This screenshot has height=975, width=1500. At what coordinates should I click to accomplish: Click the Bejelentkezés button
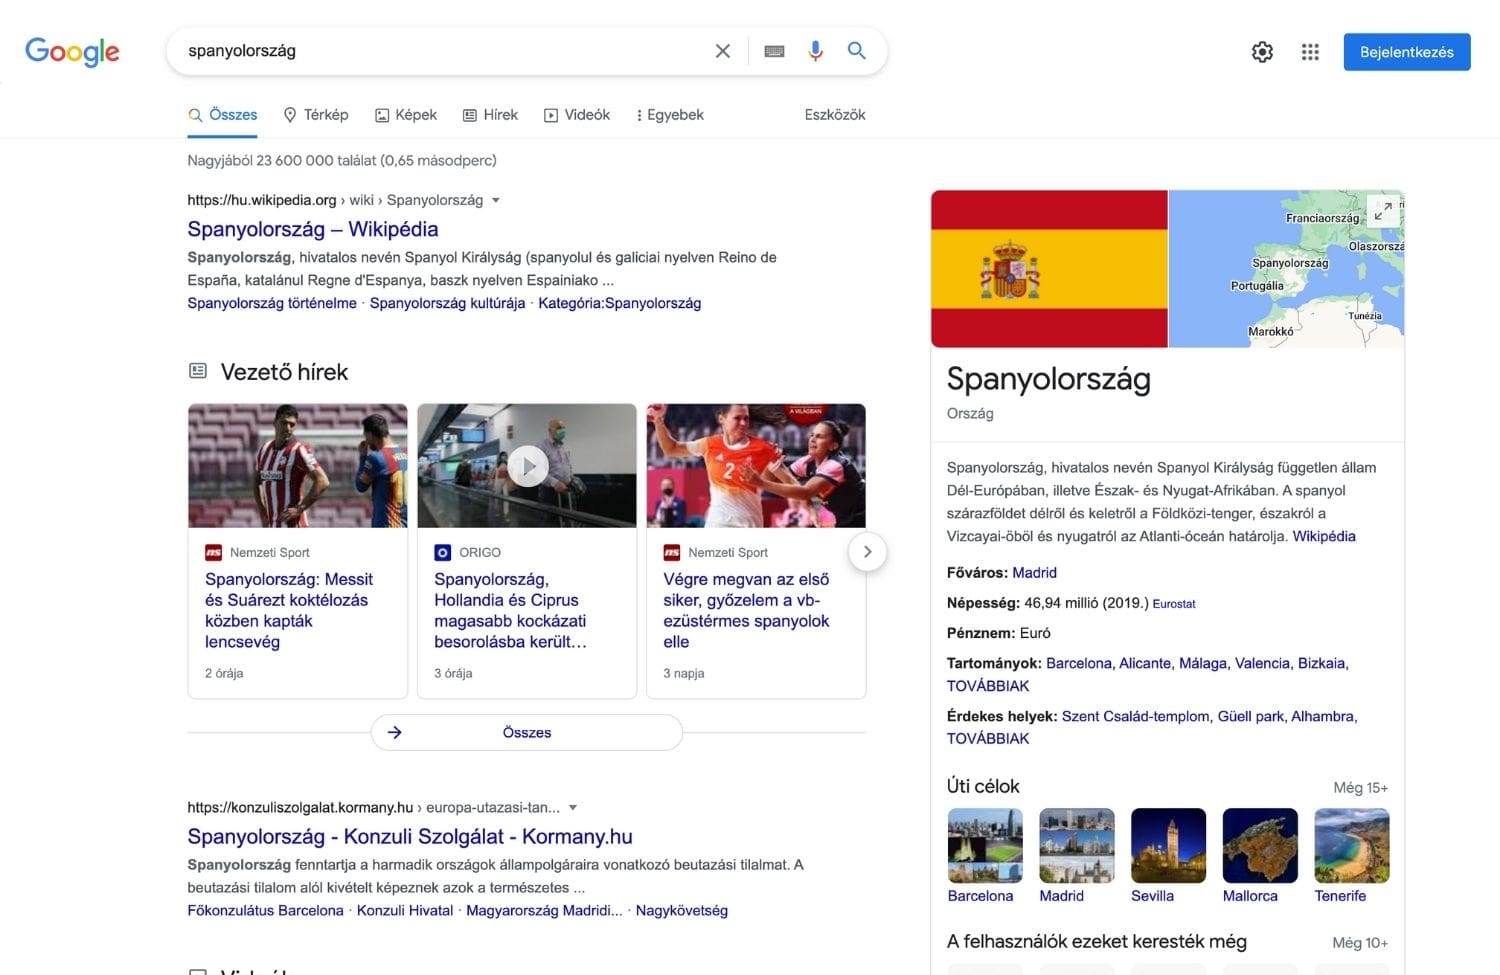pyautogui.click(x=1407, y=52)
